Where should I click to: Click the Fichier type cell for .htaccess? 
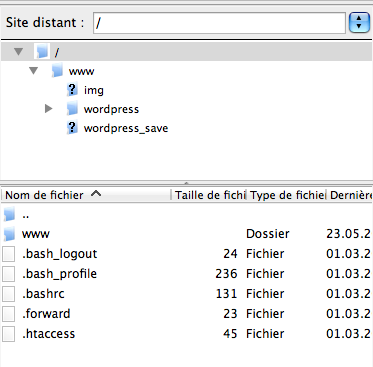pyautogui.click(x=265, y=334)
